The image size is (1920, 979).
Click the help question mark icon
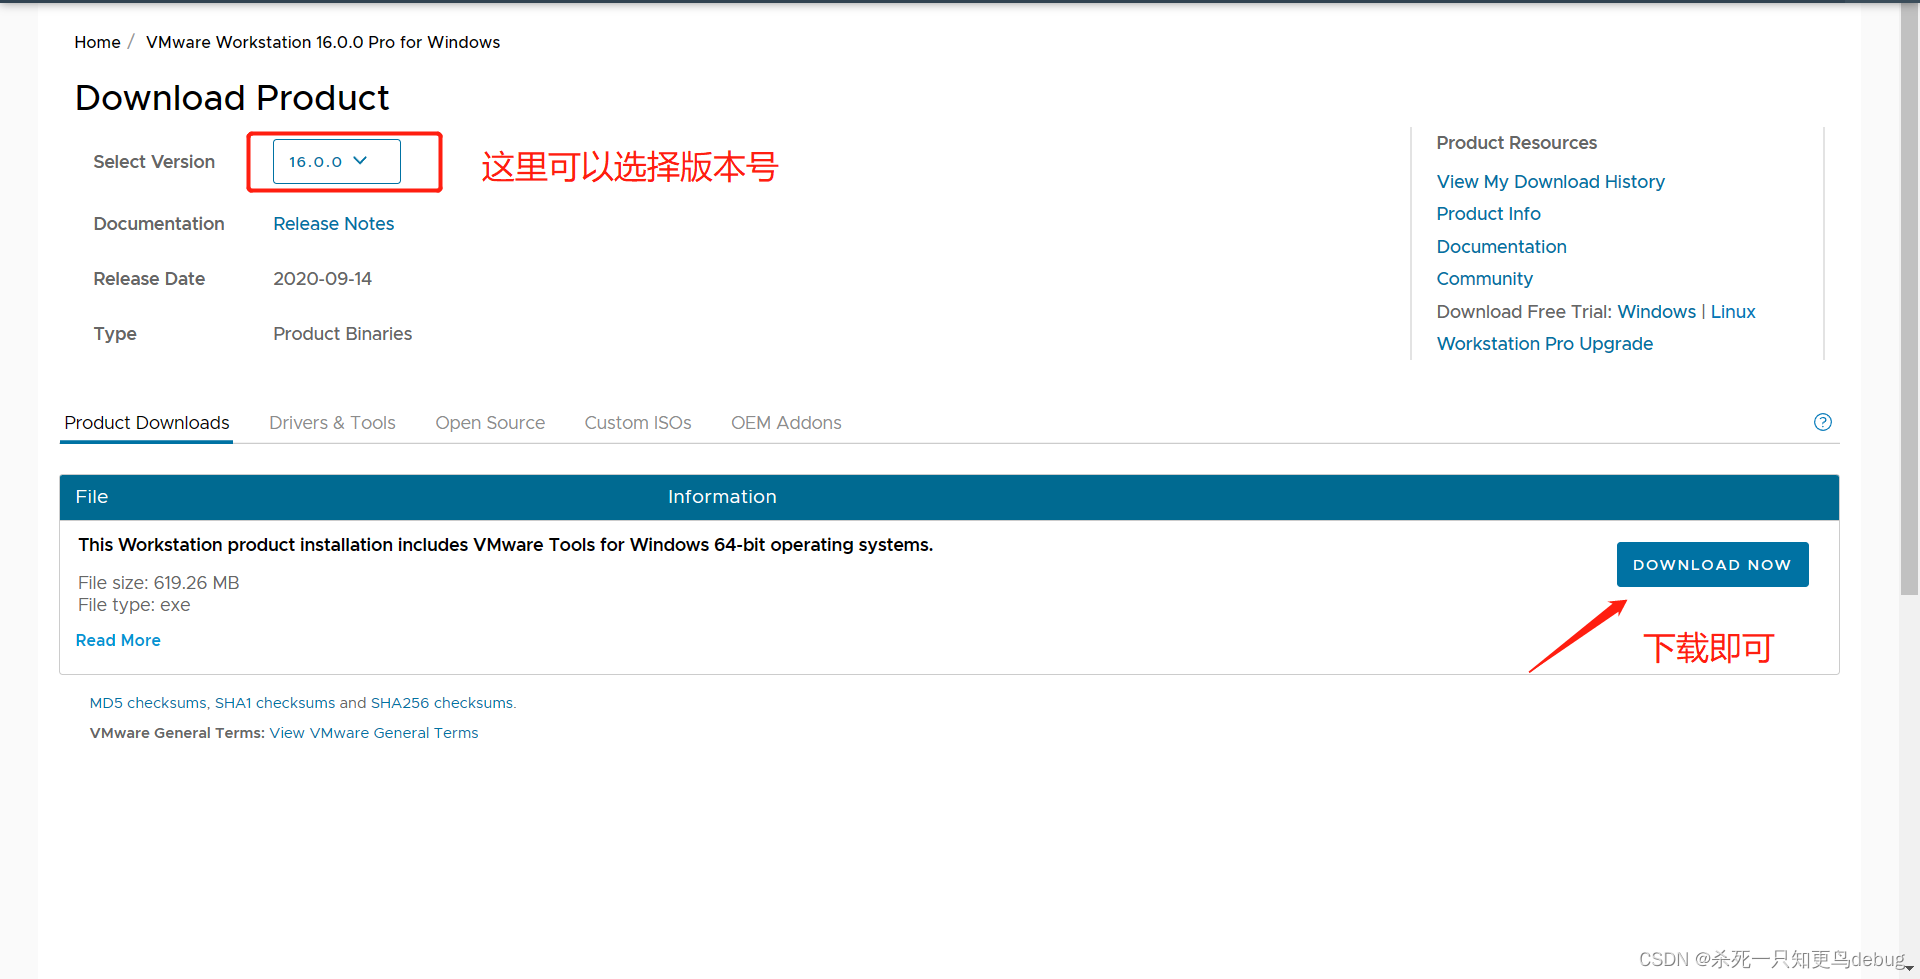pyautogui.click(x=1822, y=422)
